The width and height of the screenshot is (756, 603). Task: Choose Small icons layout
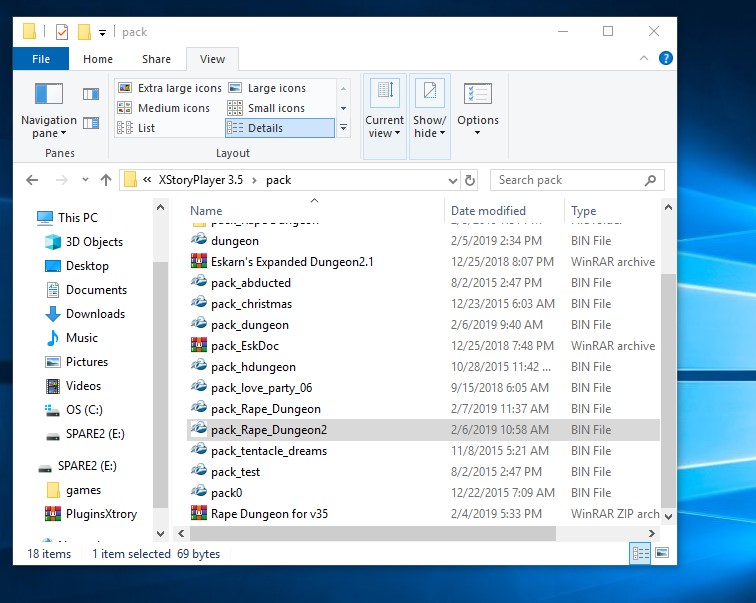(x=266, y=108)
